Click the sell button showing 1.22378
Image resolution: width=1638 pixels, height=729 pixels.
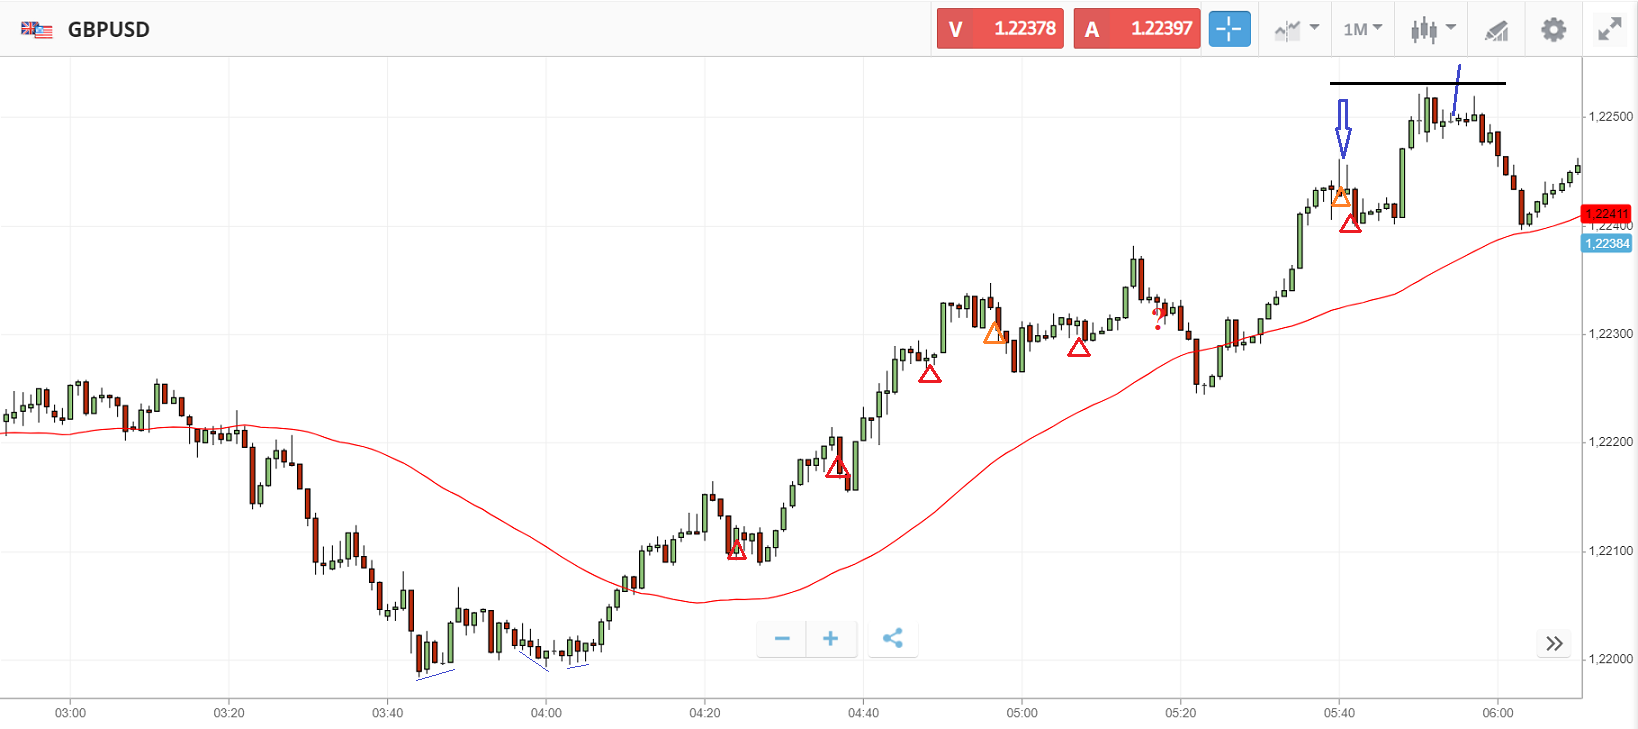(1000, 29)
